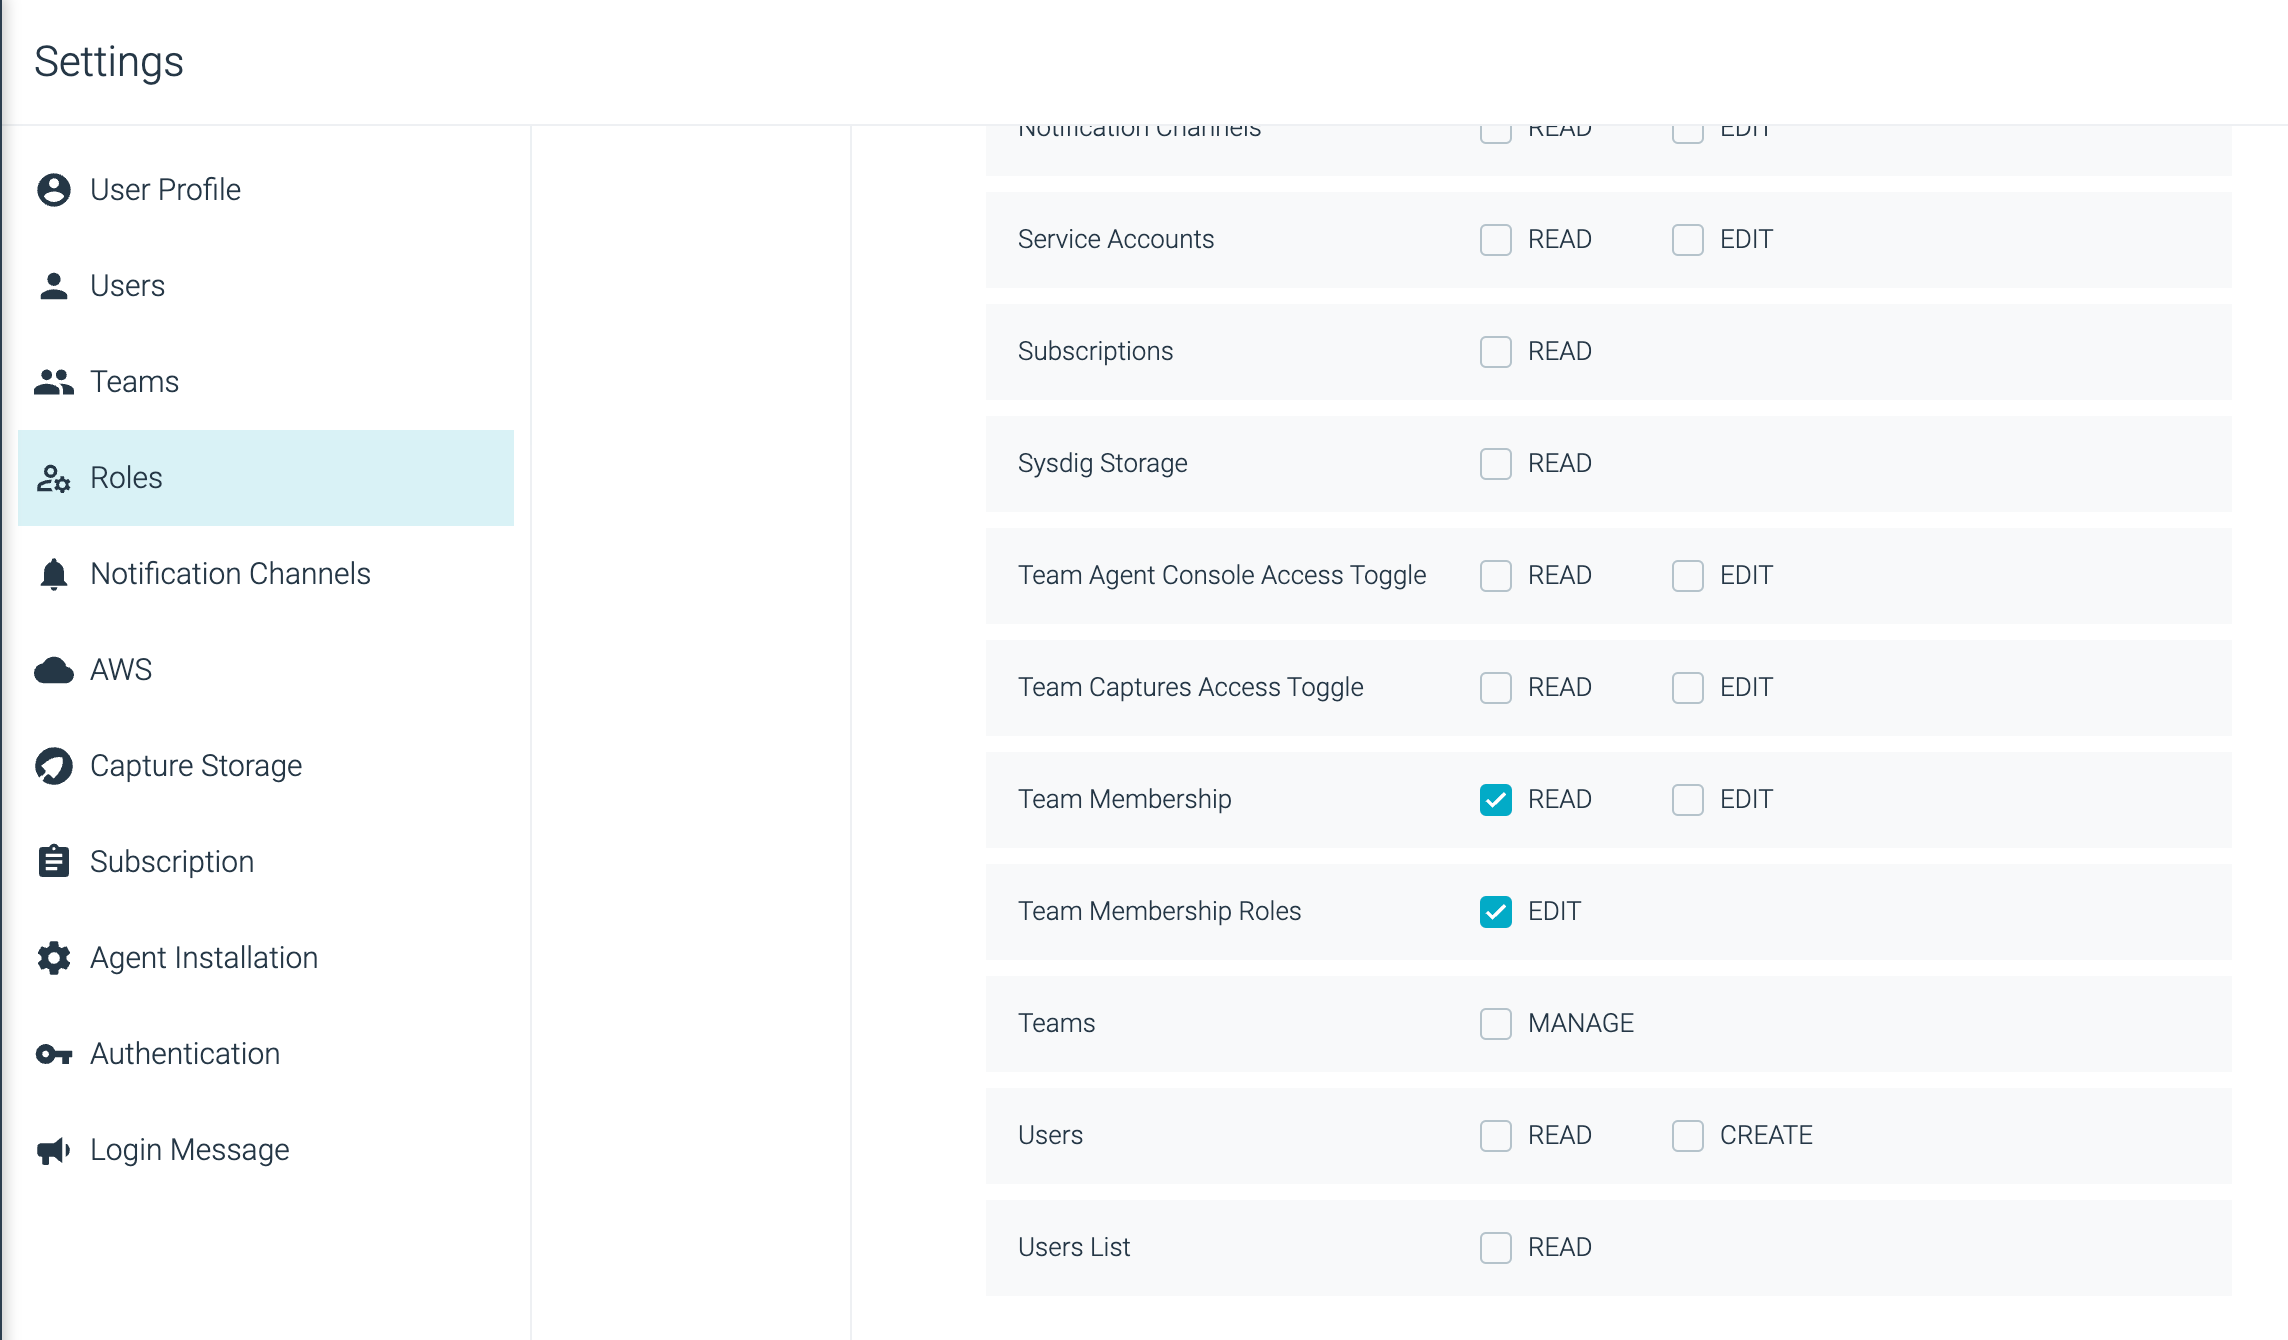The height and width of the screenshot is (1340, 2288).
Task: Check READ for Users List
Action: point(1496,1248)
